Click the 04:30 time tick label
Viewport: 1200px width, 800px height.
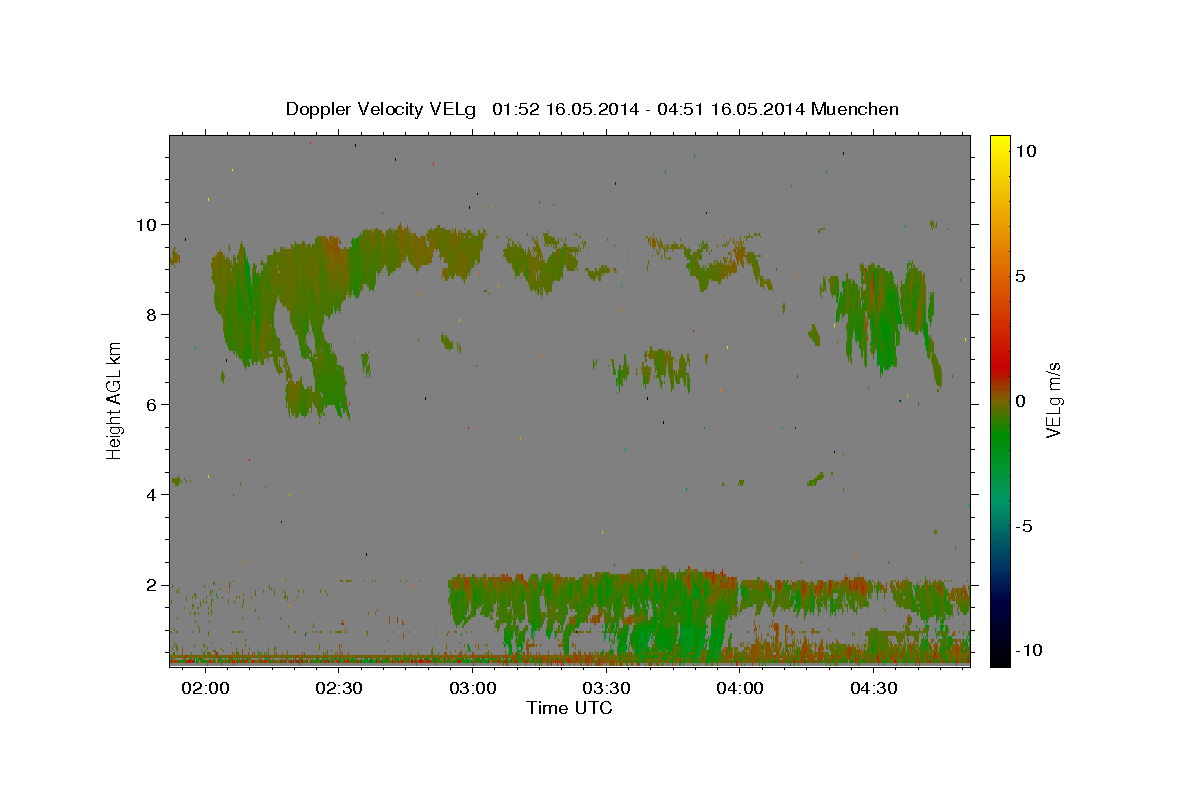pos(873,688)
